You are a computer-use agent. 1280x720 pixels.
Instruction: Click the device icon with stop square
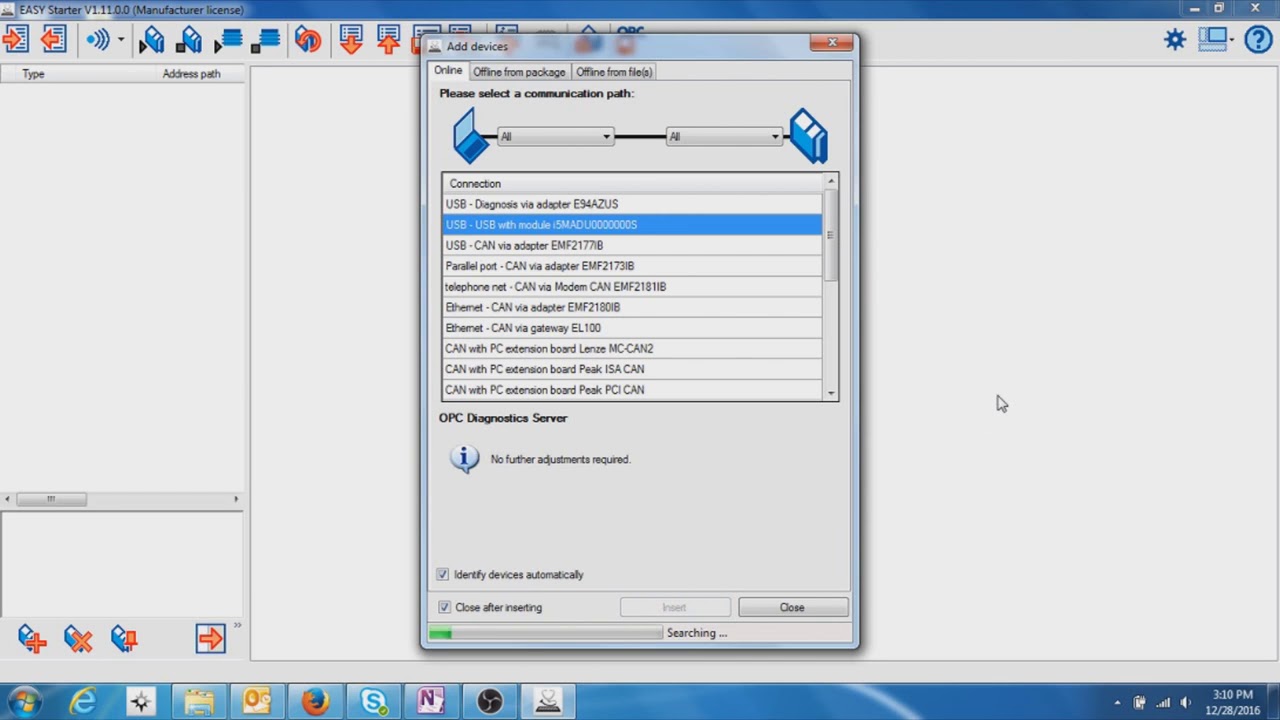[189, 40]
